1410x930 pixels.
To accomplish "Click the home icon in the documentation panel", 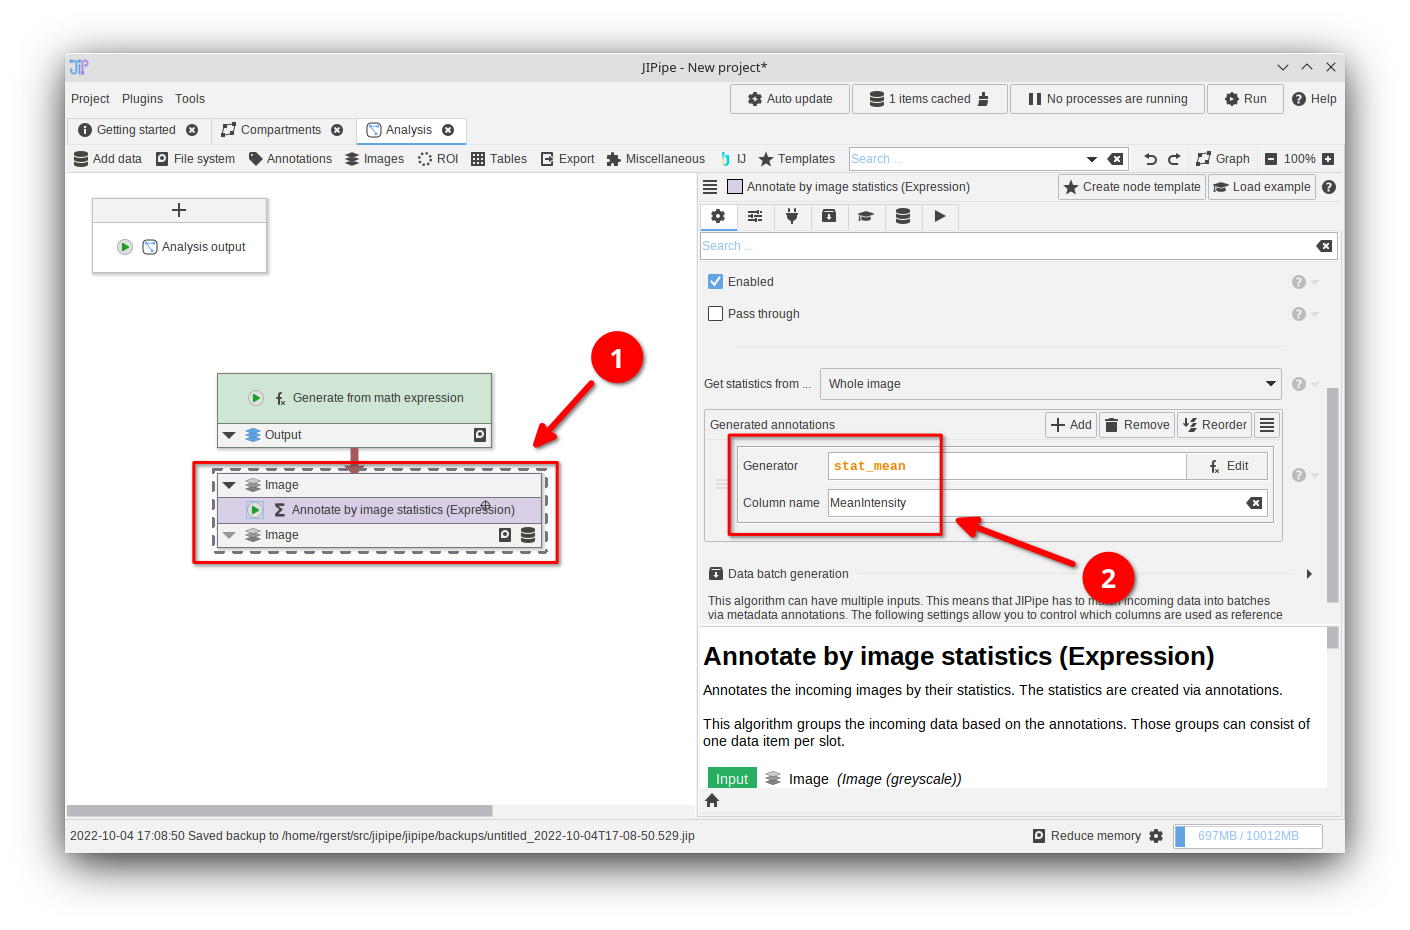I will [x=712, y=800].
